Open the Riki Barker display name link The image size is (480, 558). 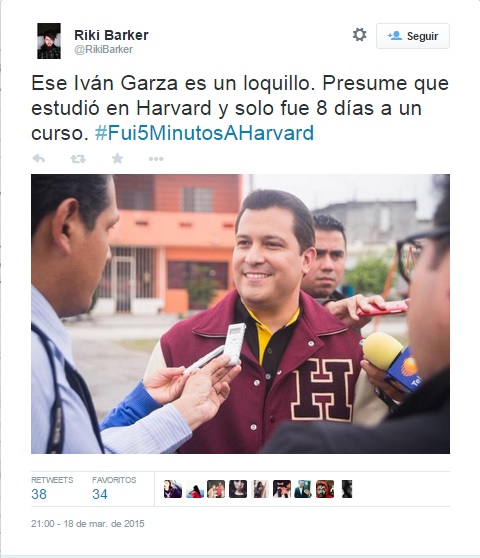click(111, 35)
